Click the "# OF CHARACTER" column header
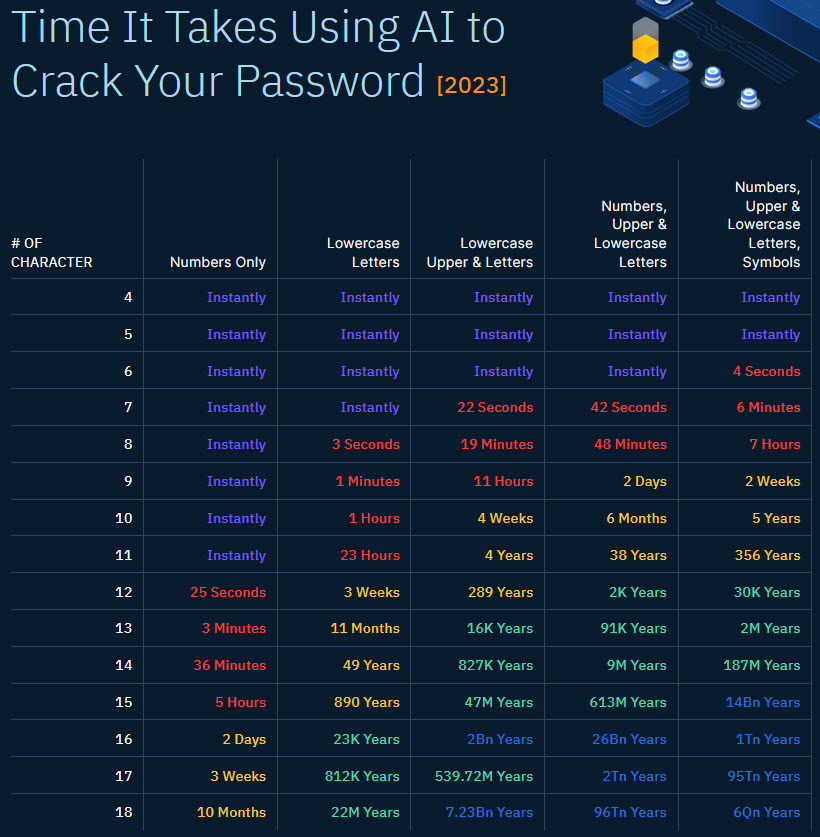The image size is (820, 837). point(52,252)
